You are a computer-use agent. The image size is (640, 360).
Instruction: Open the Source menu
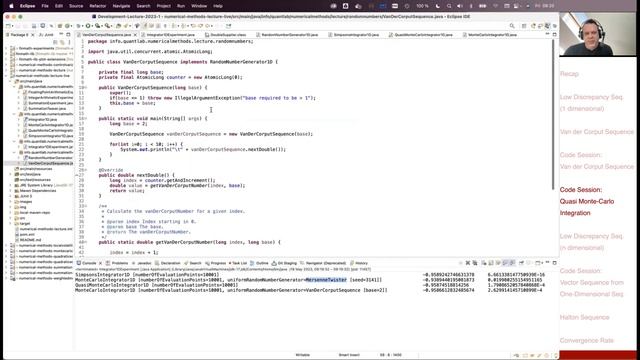[76, 6]
